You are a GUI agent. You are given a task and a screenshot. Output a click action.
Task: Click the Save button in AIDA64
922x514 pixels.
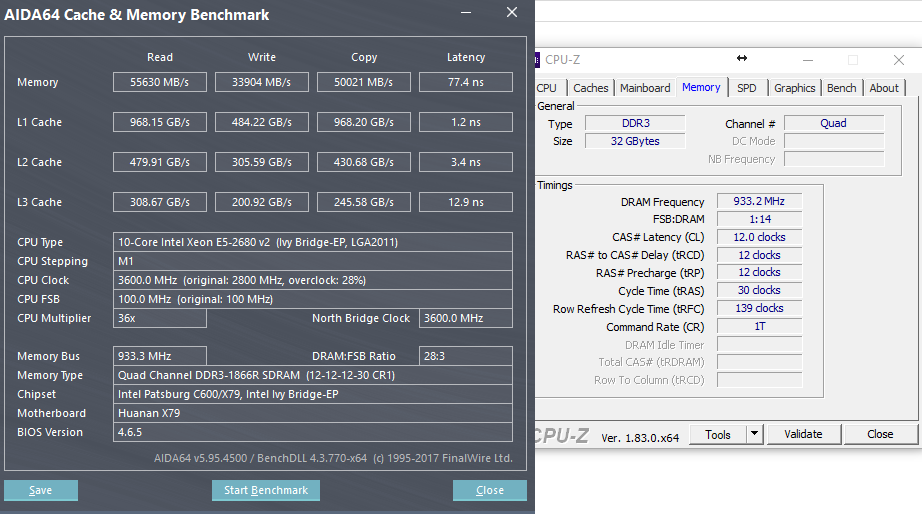[41, 490]
